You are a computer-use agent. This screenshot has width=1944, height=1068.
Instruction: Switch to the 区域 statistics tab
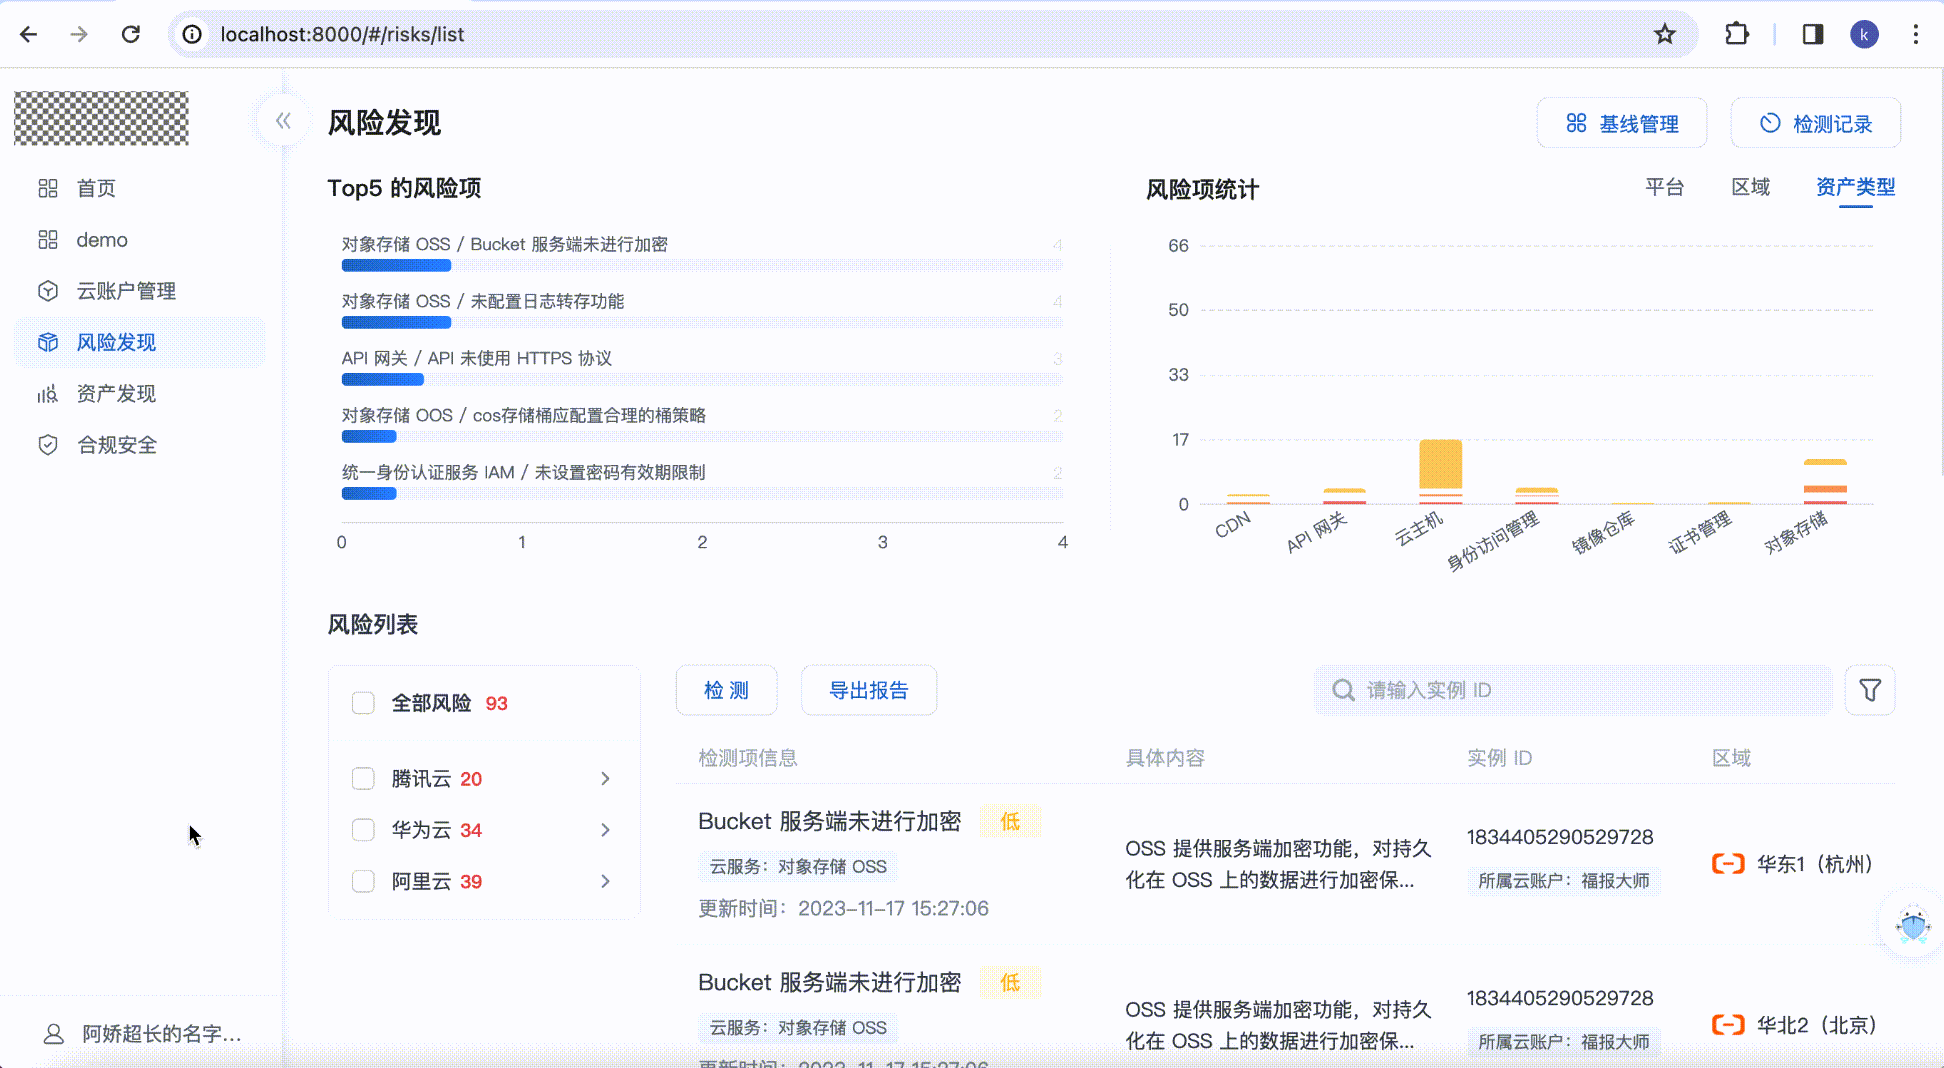click(x=1750, y=187)
